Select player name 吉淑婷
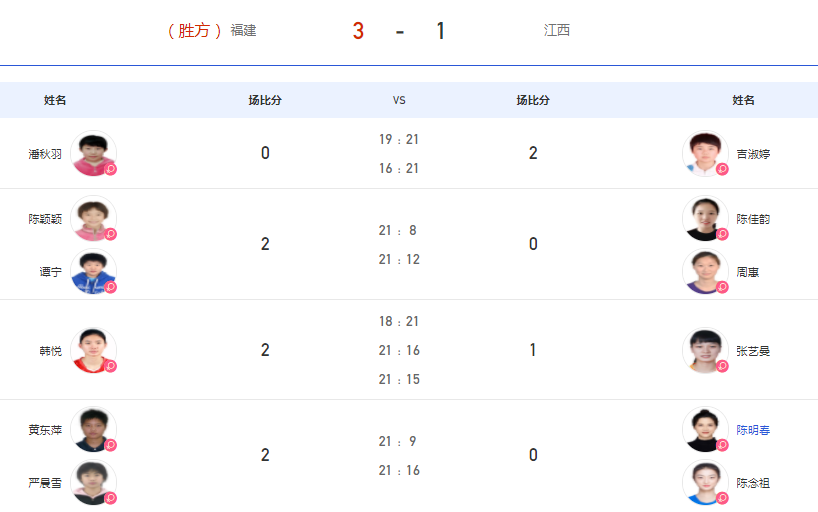 [x=753, y=154]
